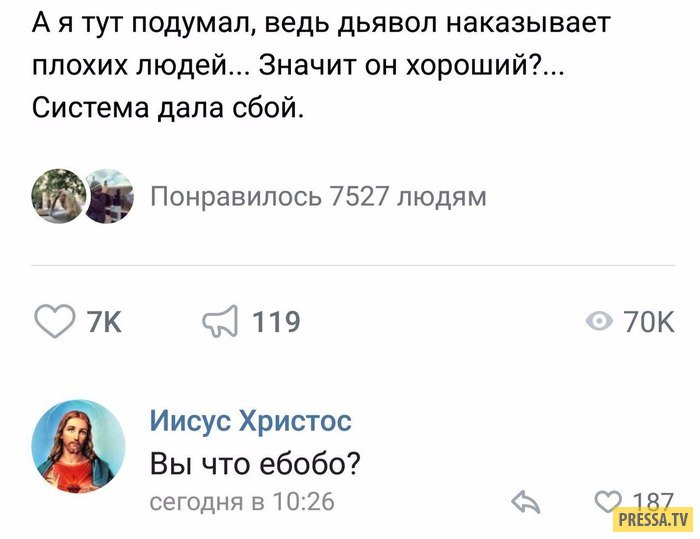Click the 7K likes count

coord(104,322)
